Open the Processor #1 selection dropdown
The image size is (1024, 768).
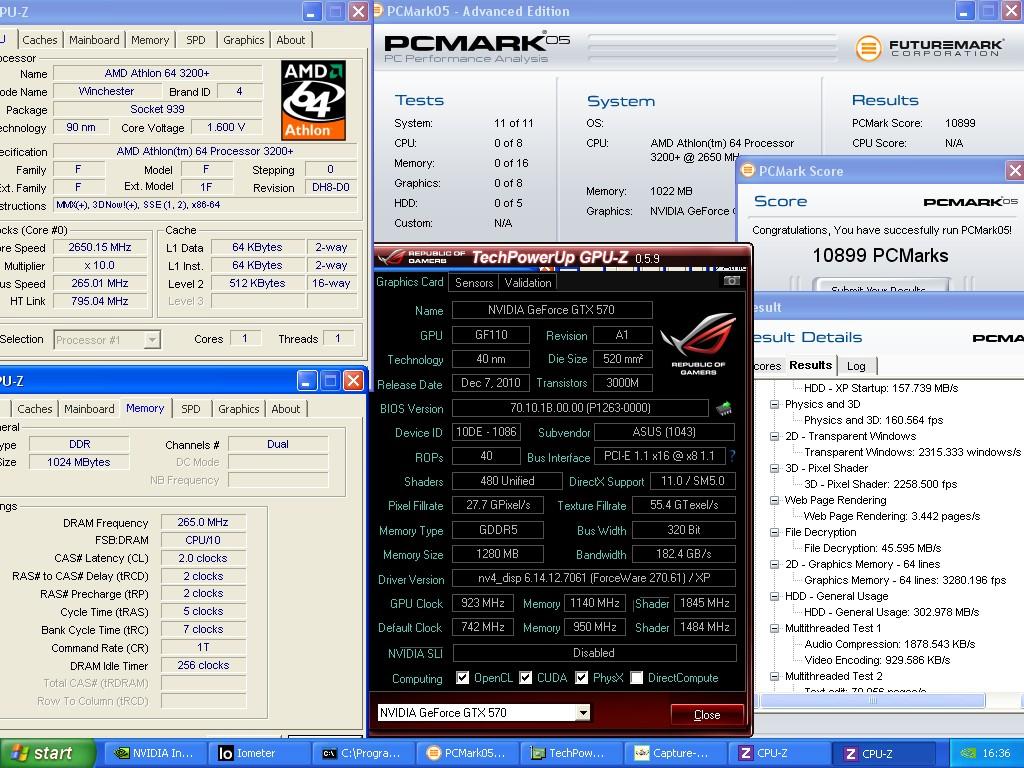point(152,340)
